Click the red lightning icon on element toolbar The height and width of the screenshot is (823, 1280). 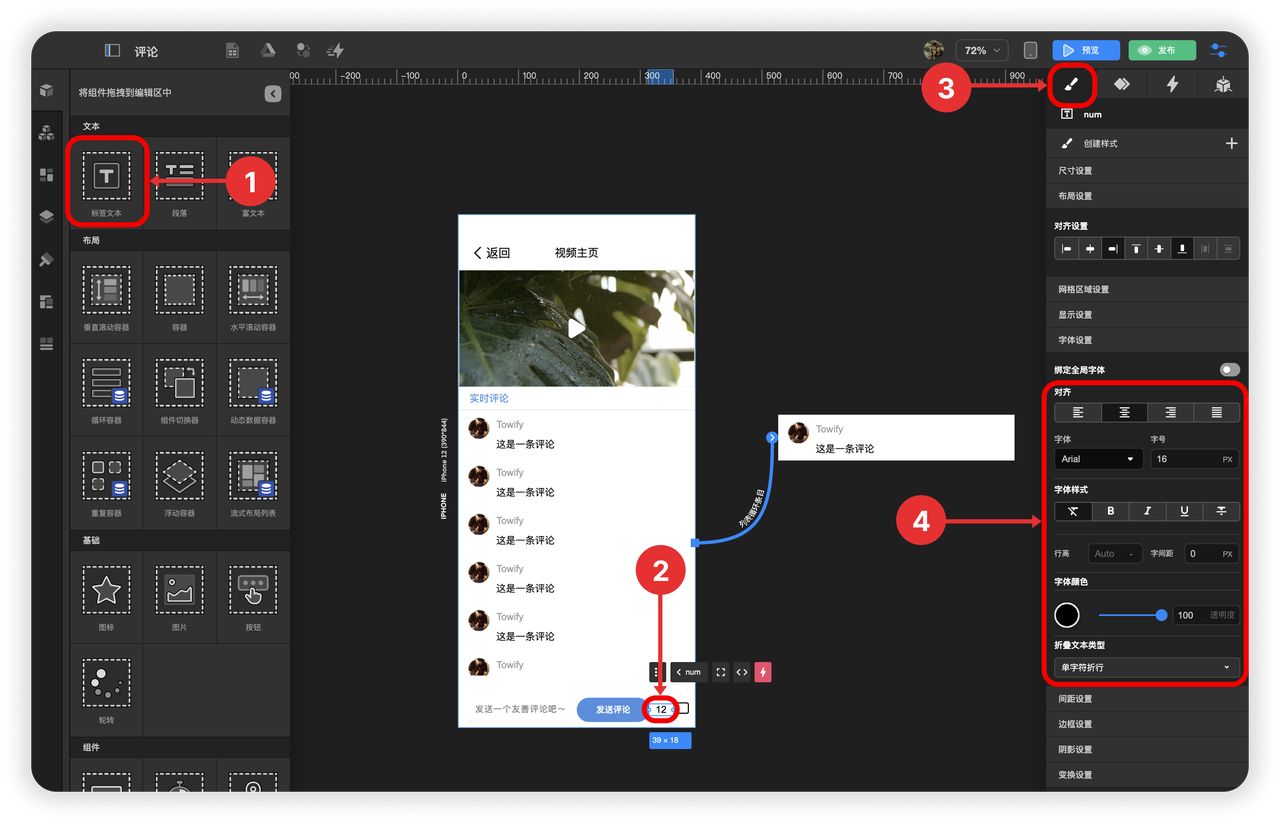click(x=764, y=672)
